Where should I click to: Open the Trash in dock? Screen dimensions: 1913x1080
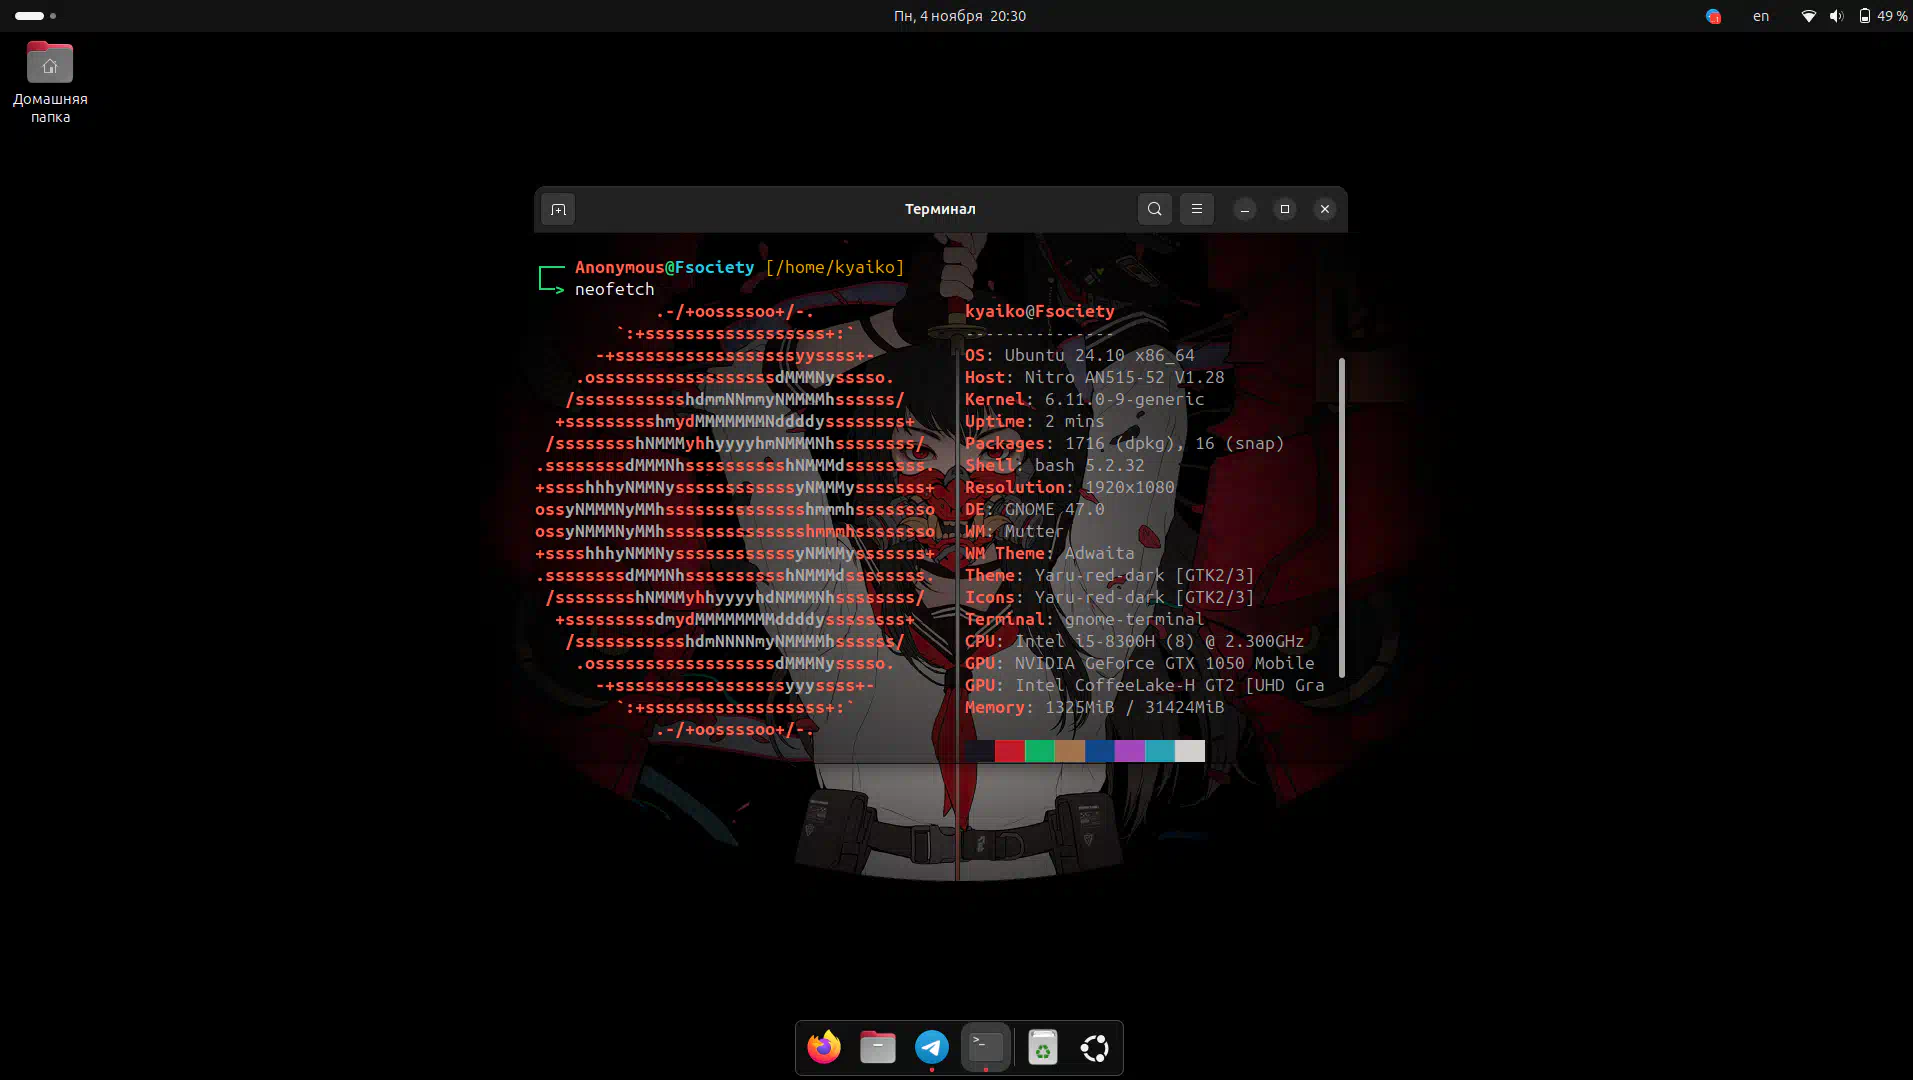tap(1043, 1047)
